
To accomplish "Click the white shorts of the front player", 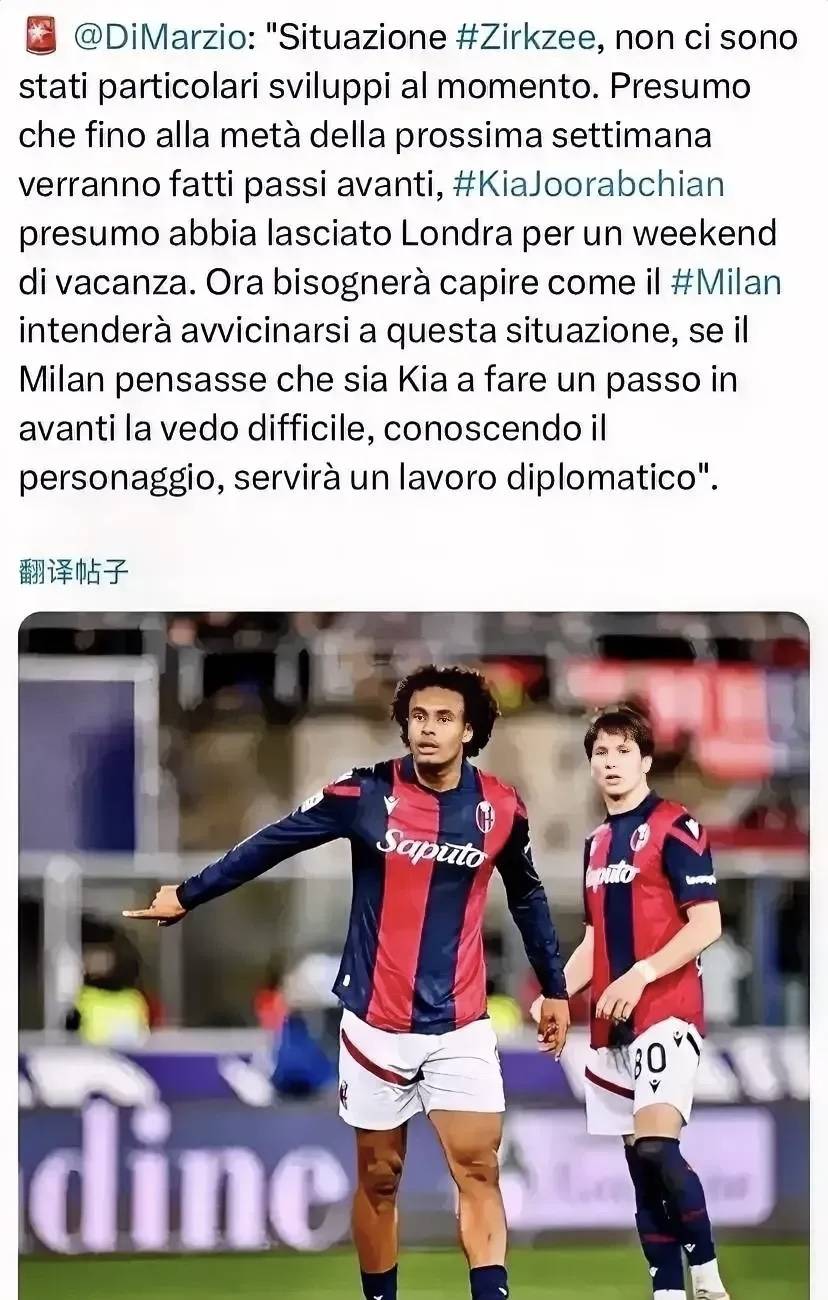I will click(420, 1066).
